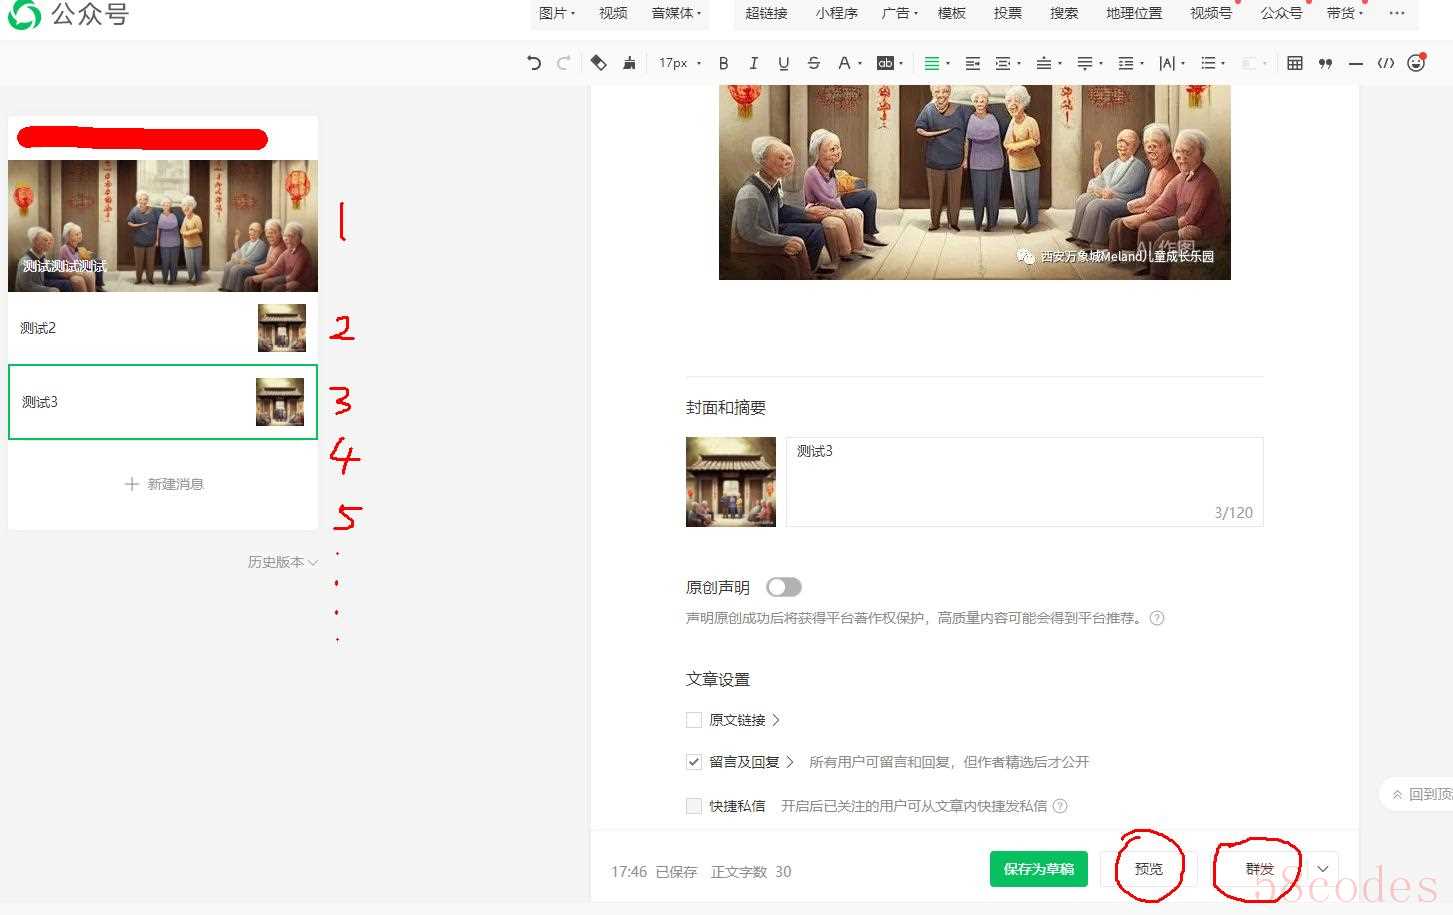1453x915 pixels.
Task: Insert a table
Action: tap(1295, 63)
